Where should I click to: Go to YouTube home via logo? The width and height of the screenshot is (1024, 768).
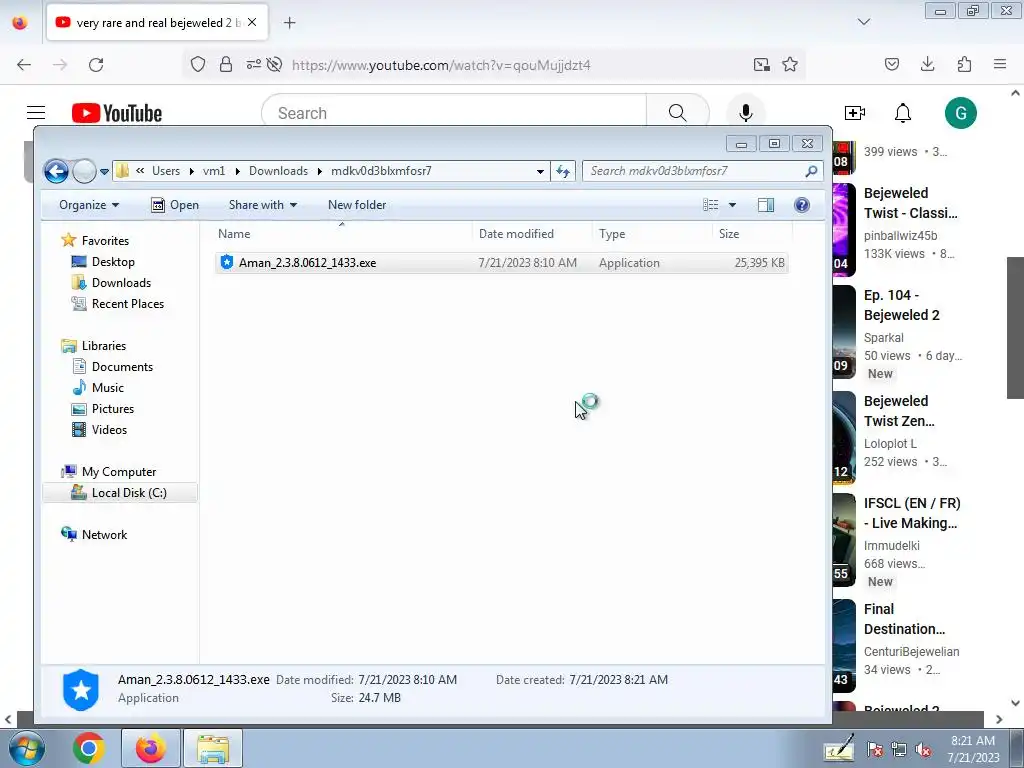tap(117, 113)
